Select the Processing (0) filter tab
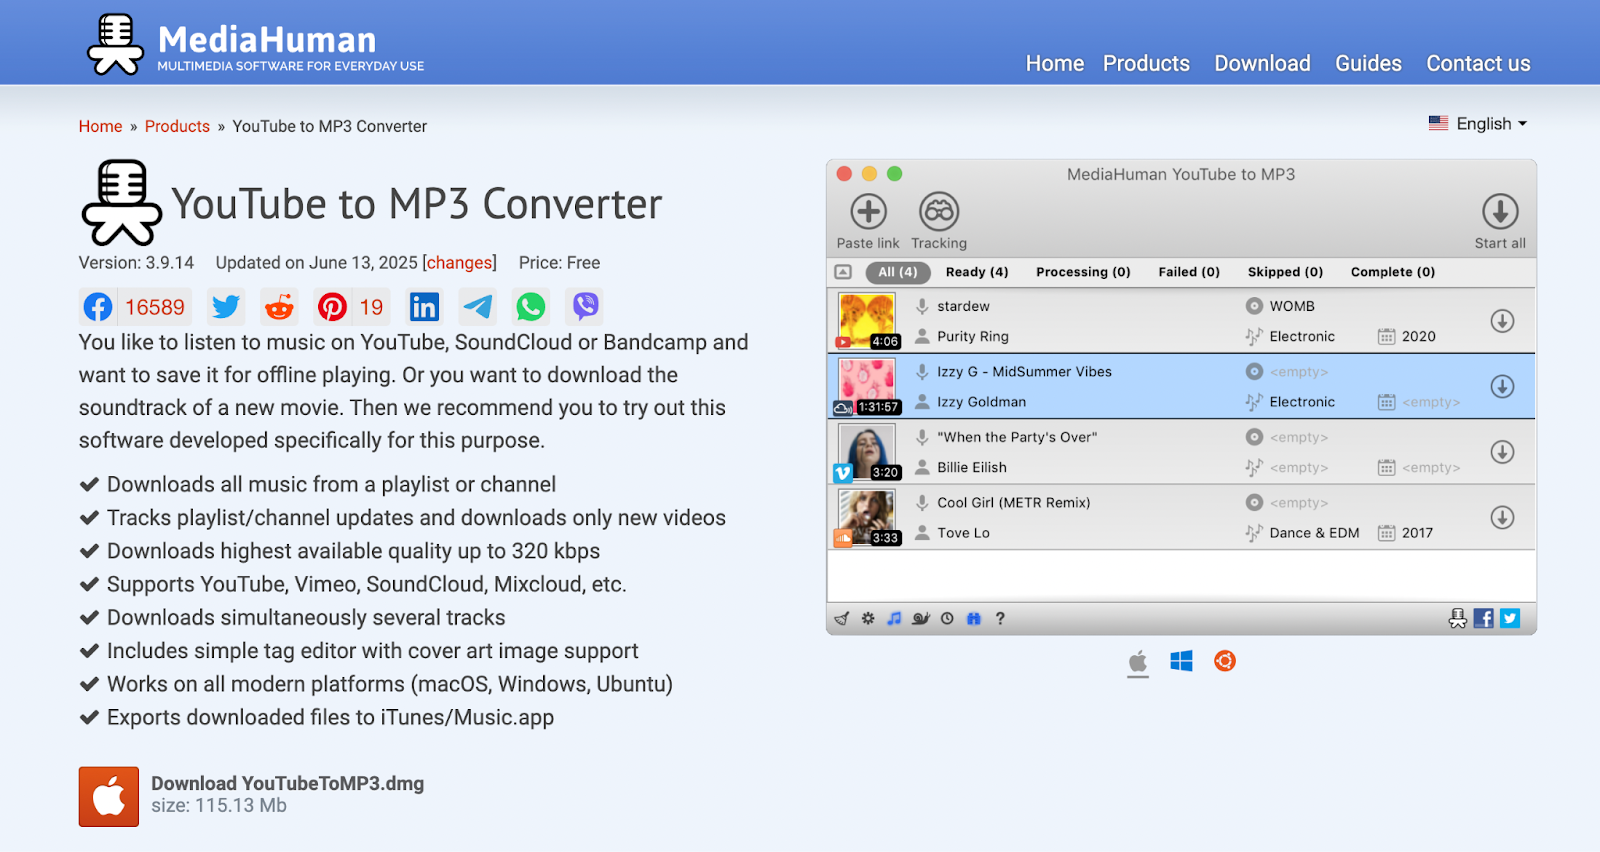This screenshot has width=1600, height=852. click(1083, 272)
